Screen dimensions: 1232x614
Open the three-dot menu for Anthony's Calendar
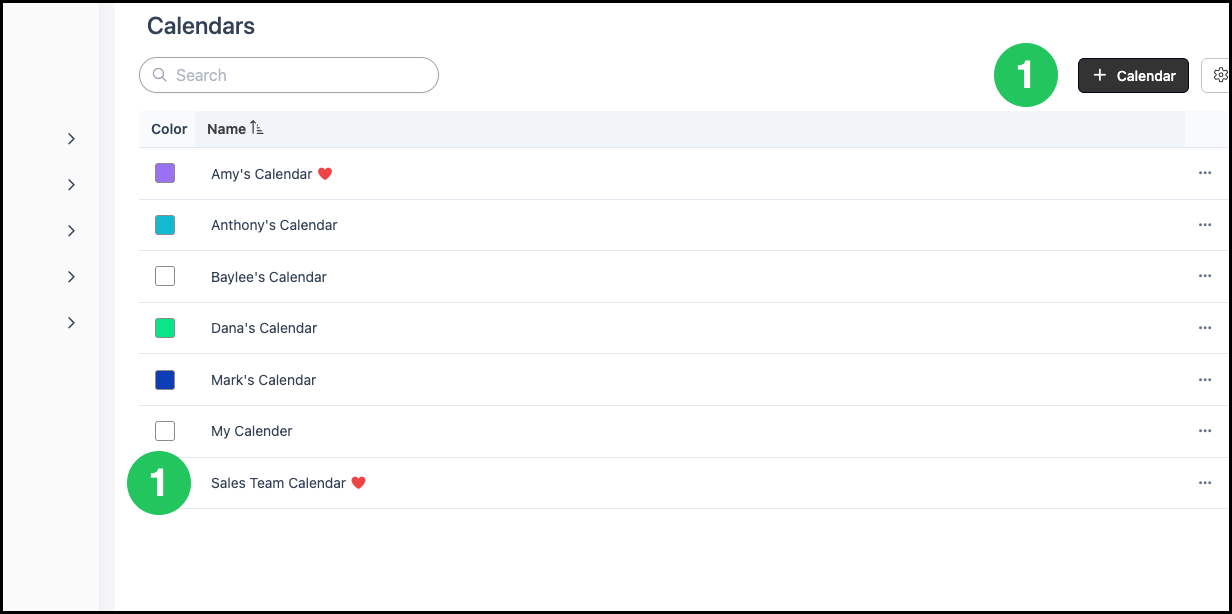(x=1204, y=225)
